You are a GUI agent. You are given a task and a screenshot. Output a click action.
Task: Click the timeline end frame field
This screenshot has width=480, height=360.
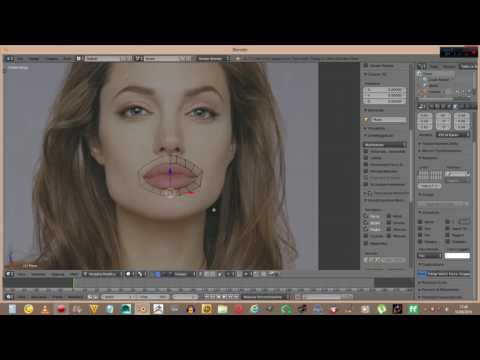(153, 296)
